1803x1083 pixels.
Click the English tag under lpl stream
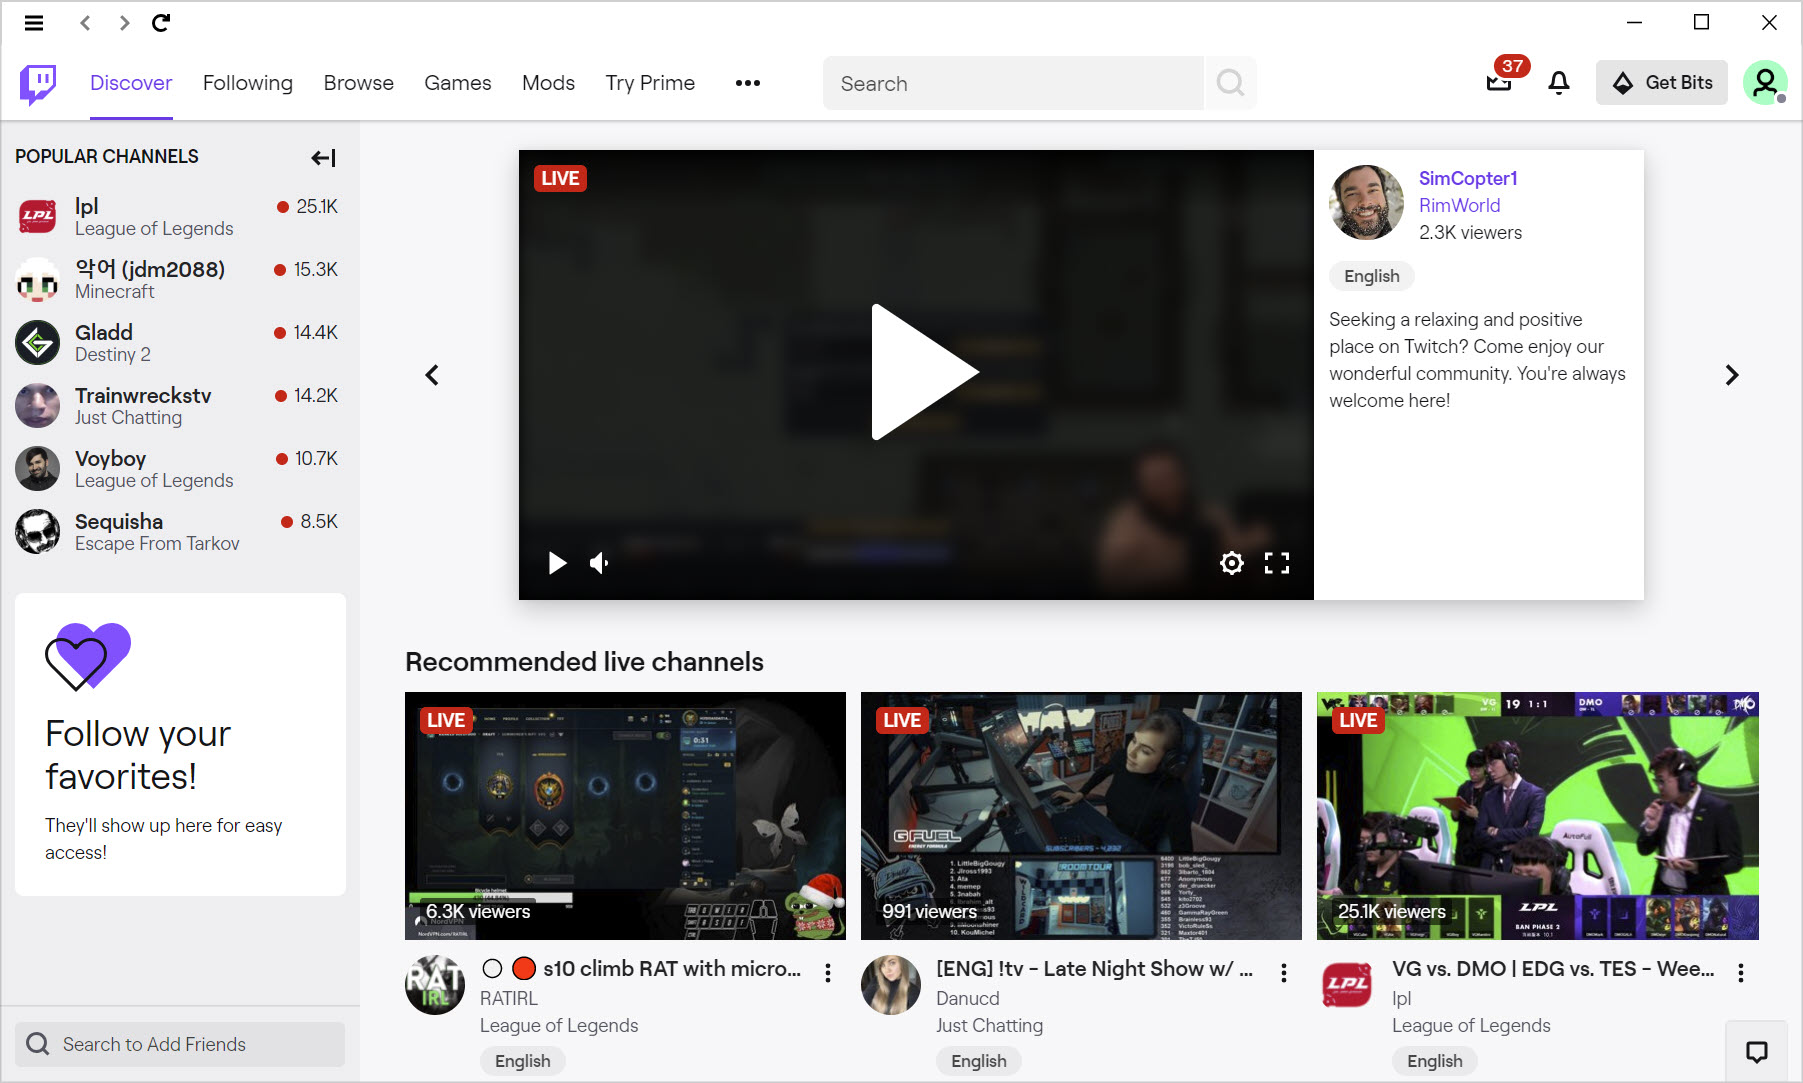pyautogui.click(x=1435, y=1061)
